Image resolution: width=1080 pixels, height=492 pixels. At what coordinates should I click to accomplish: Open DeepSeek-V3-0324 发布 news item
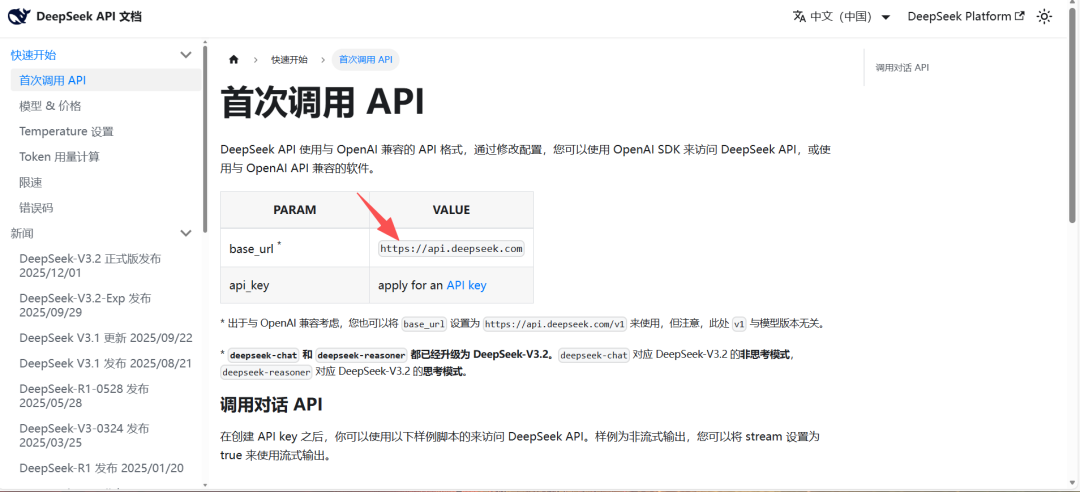pos(84,435)
